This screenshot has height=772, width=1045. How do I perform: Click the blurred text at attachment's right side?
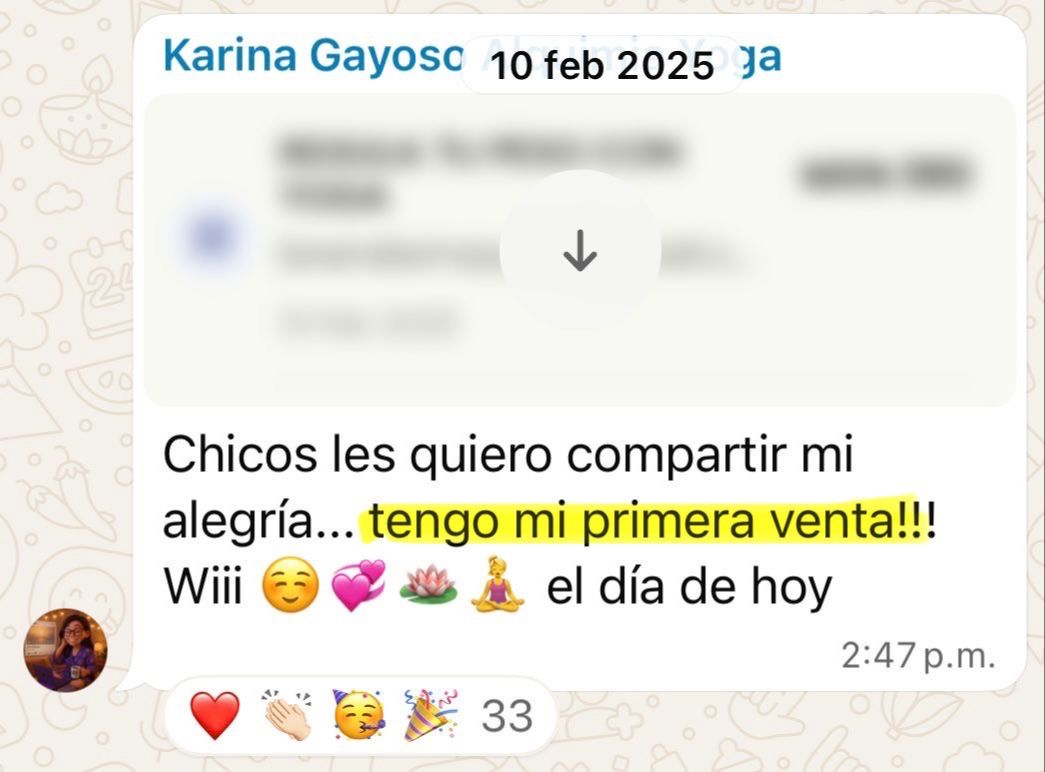(885, 174)
